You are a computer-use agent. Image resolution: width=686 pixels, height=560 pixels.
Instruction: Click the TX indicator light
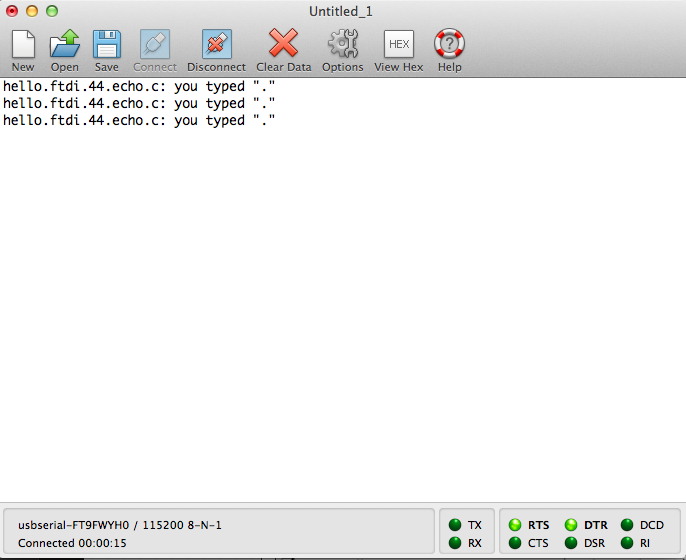pyautogui.click(x=455, y=525)
